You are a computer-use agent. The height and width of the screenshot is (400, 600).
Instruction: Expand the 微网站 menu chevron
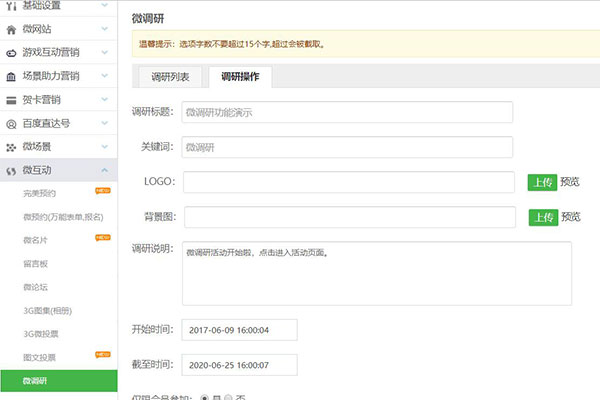pos(104,29)
